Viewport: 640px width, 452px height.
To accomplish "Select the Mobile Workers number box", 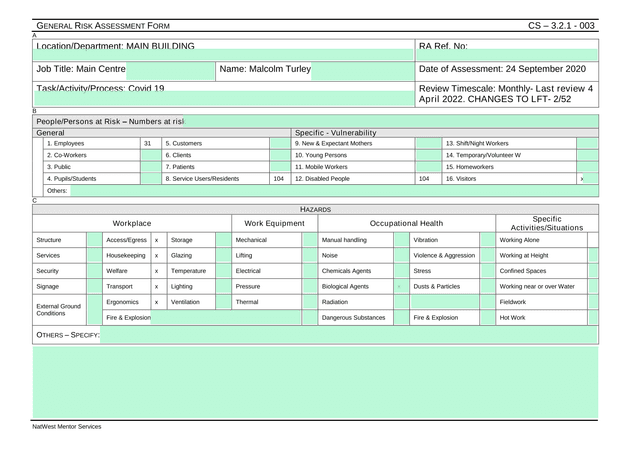I will (428, 167).
